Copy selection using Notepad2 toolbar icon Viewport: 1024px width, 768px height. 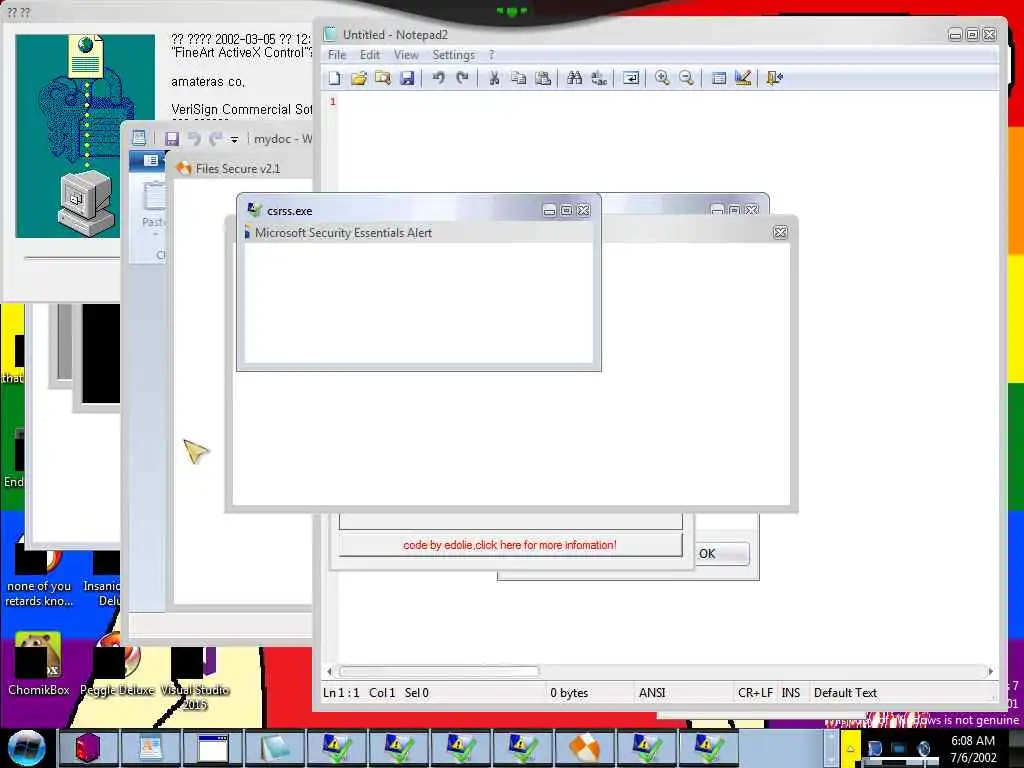point(519,78)
